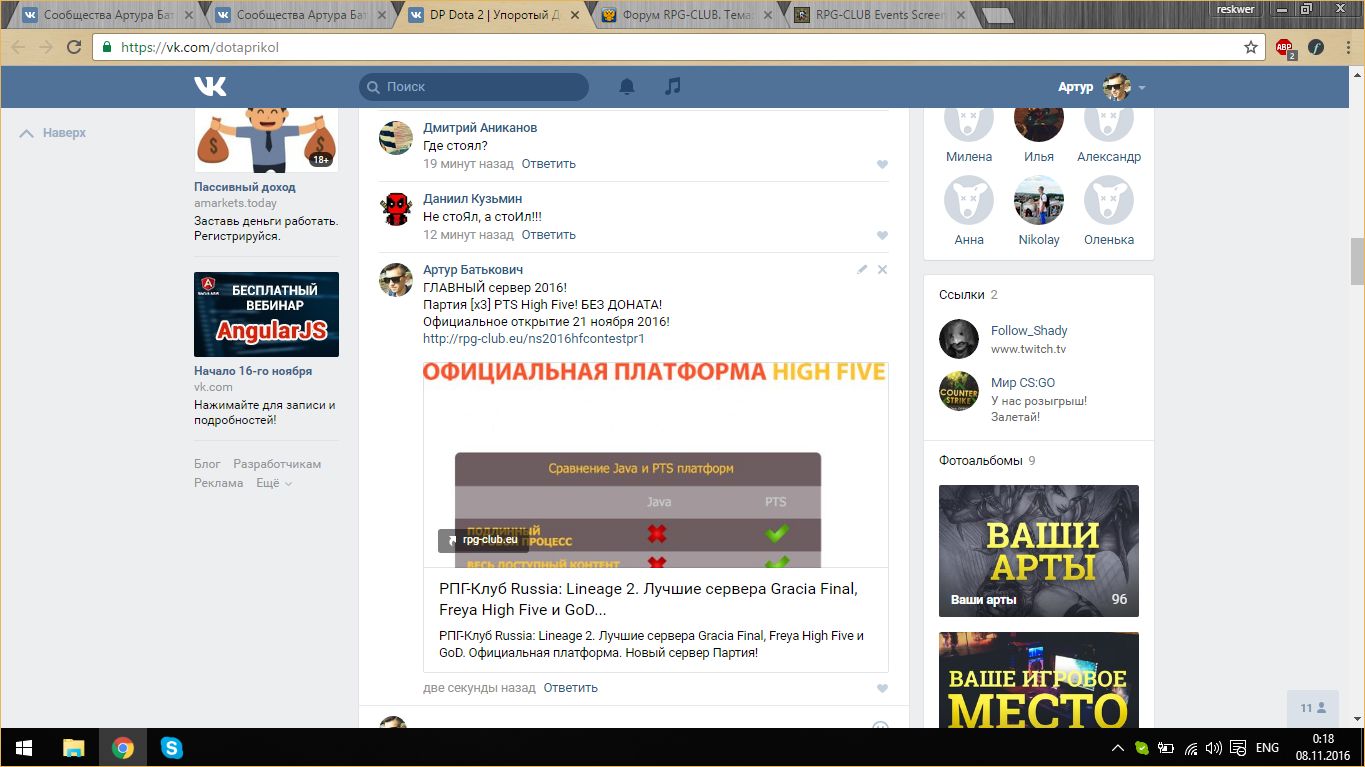Viewport: 1365px width, 767px height.
Task: Launch Skype from the taskbar
Action: coord(172,747)
